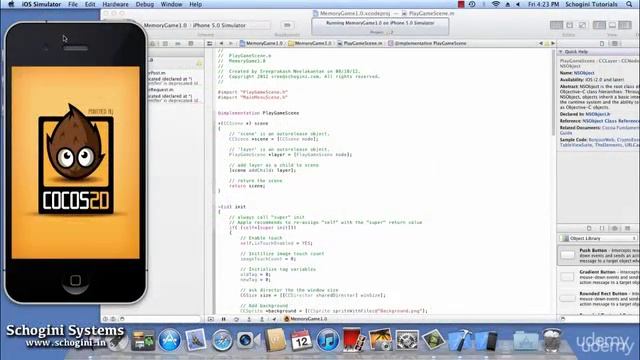Select the Standard editor button

point(556,25)
